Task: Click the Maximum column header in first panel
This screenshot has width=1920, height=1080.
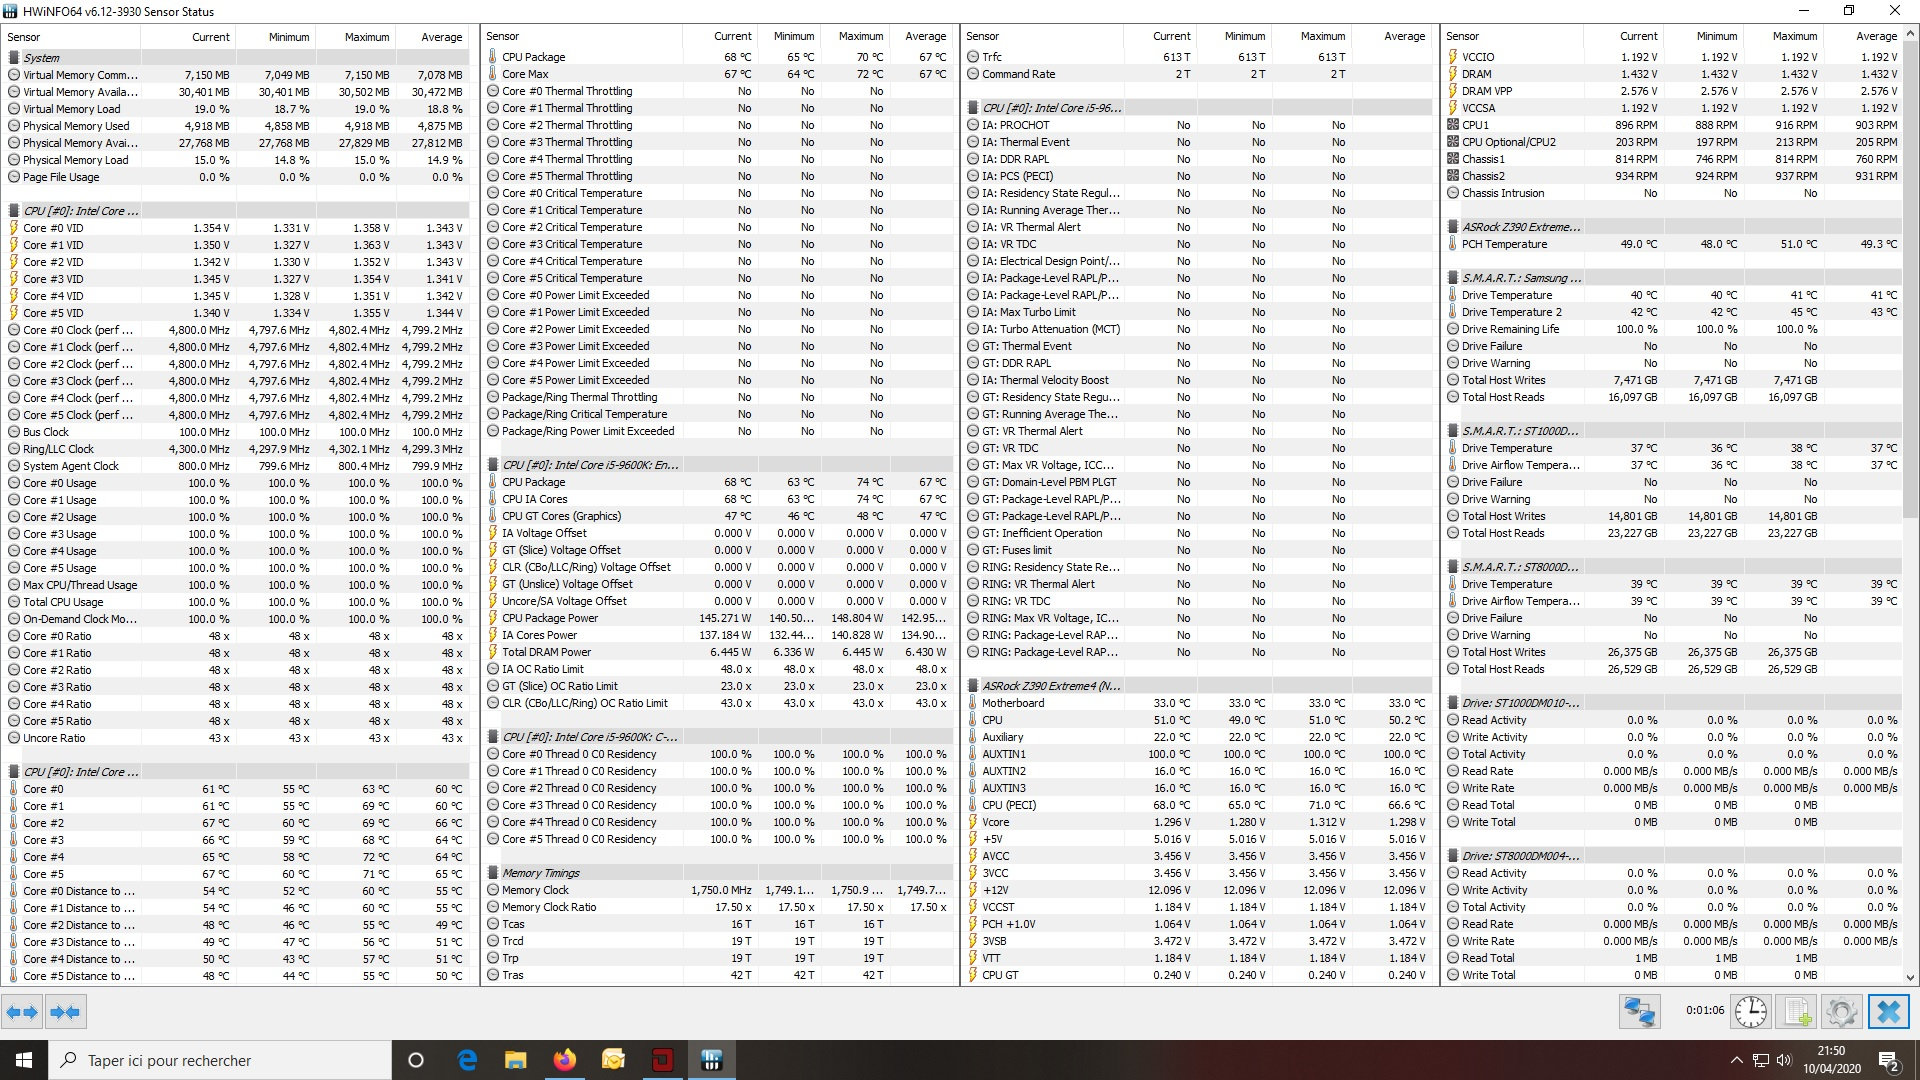Action: click(366, 37)
